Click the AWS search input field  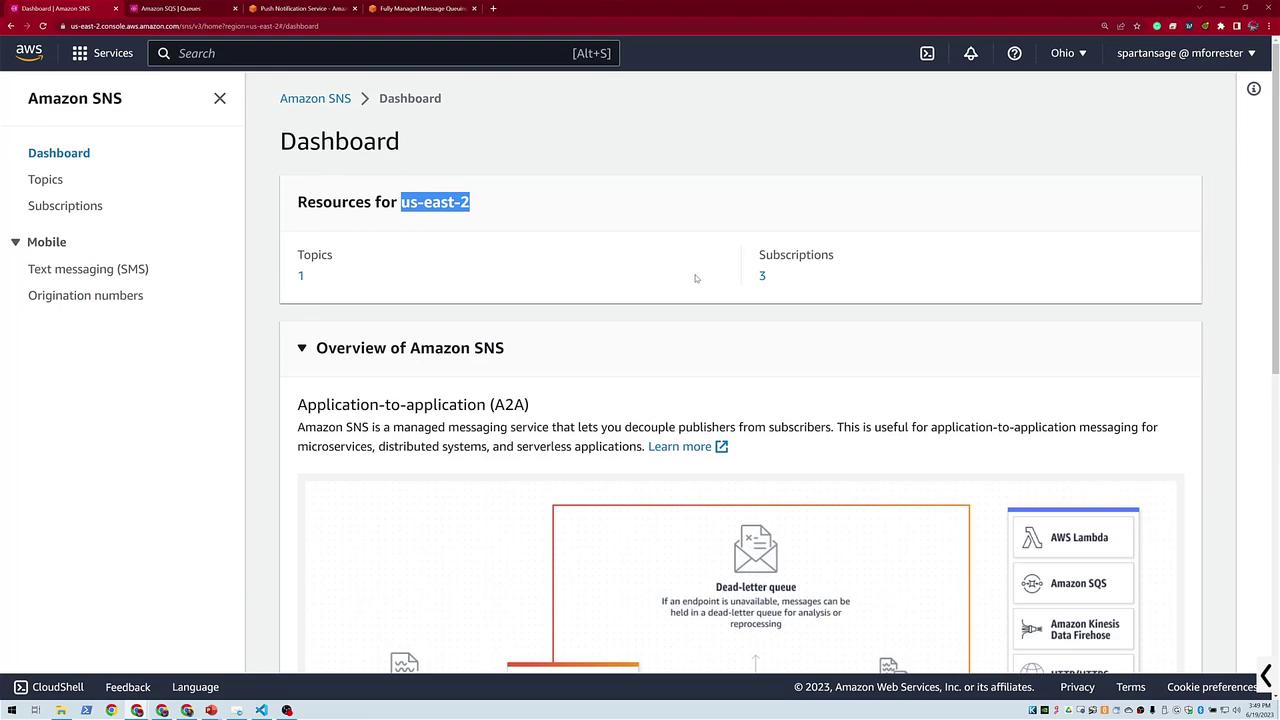click(x=384, y=53)
